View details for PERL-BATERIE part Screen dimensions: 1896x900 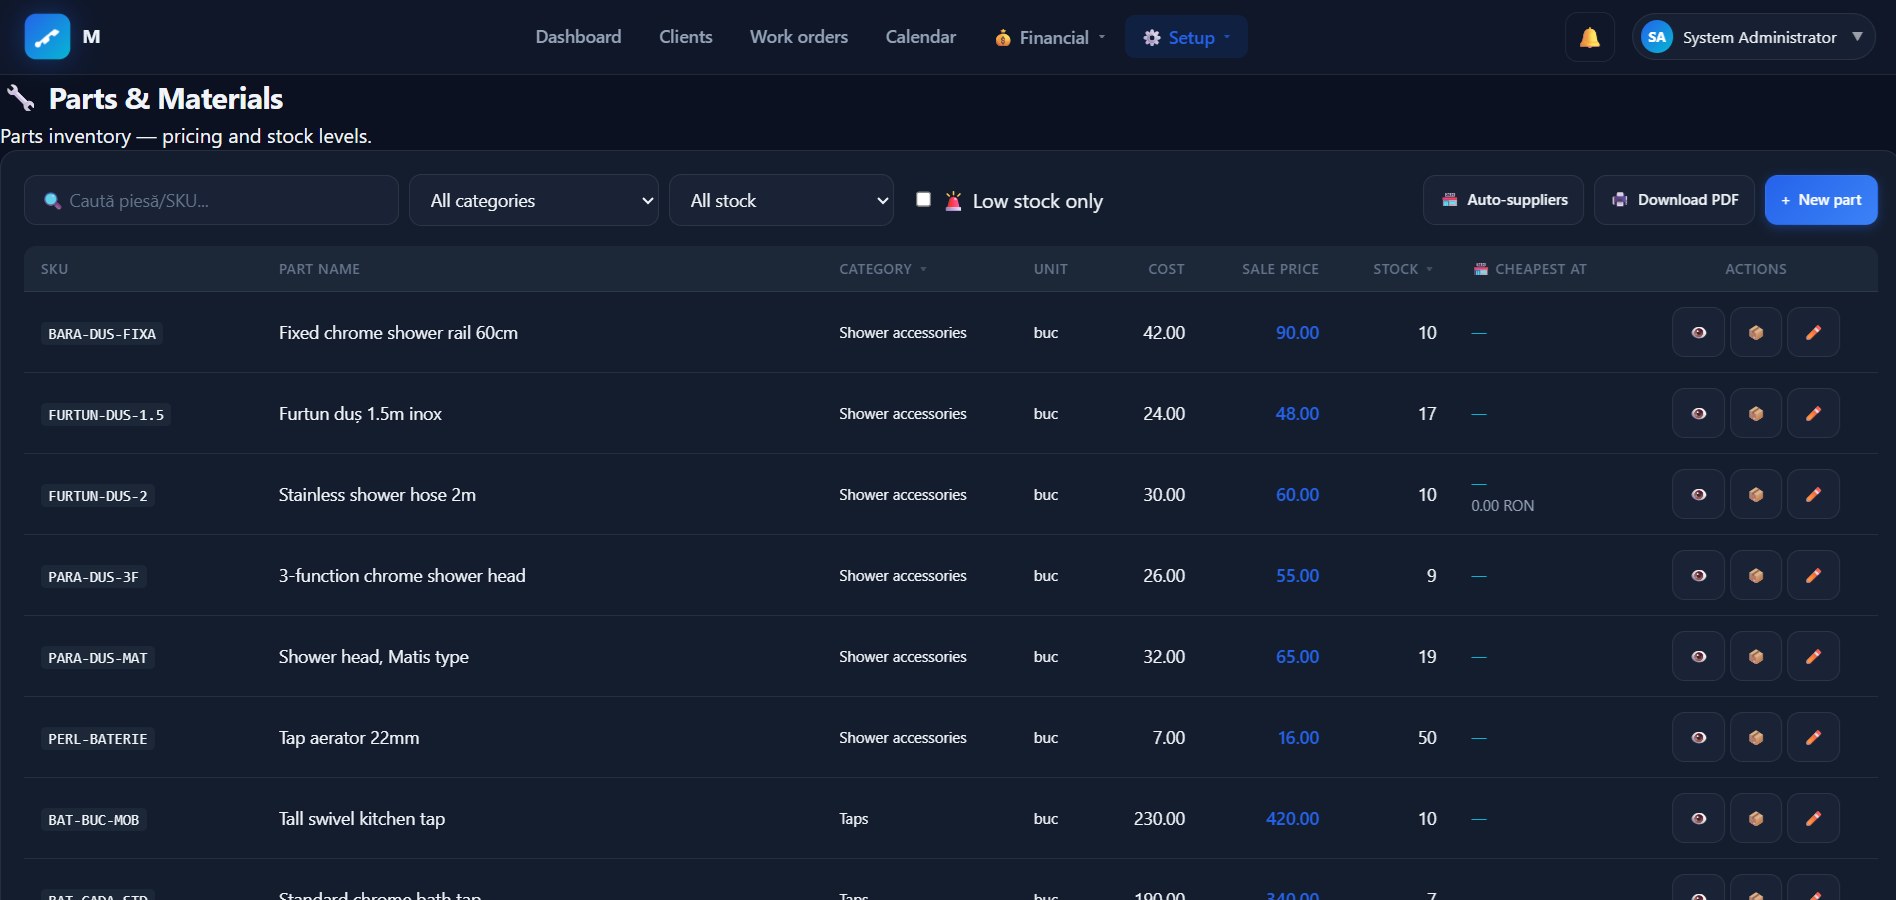[x=1698, y=737]
